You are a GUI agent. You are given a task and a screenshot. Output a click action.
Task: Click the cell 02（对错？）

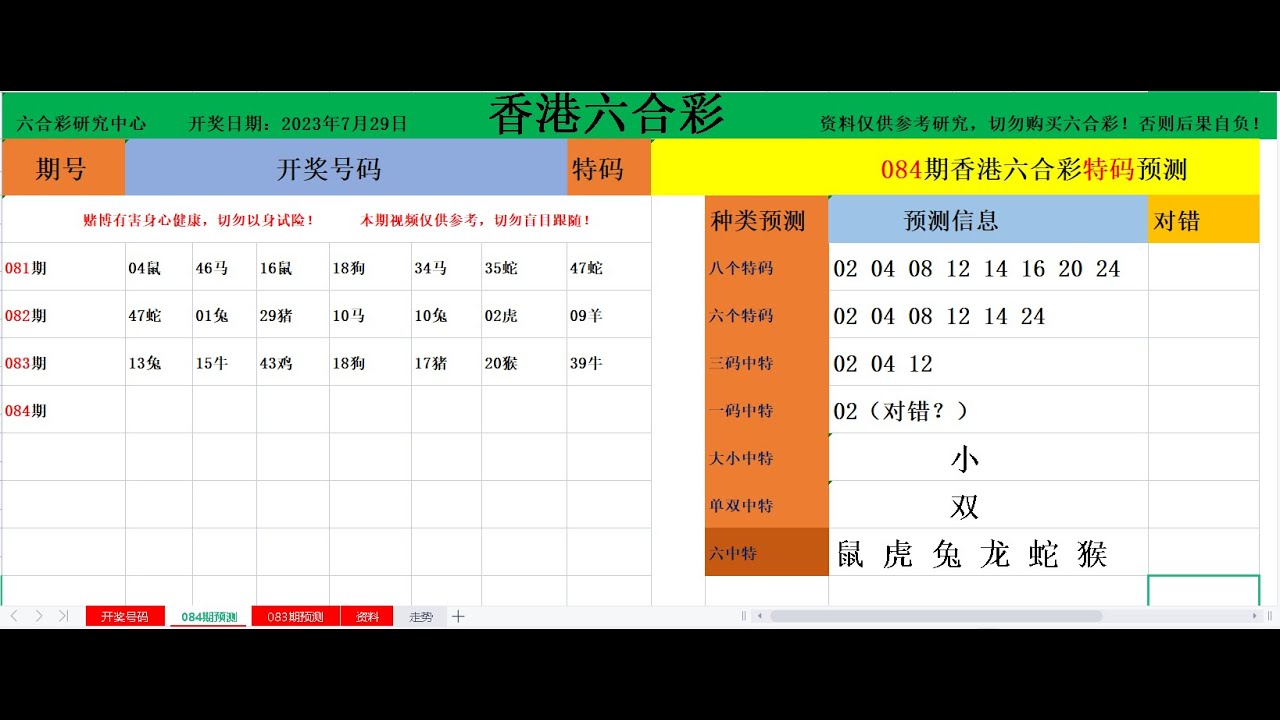[x=988, y=410]
